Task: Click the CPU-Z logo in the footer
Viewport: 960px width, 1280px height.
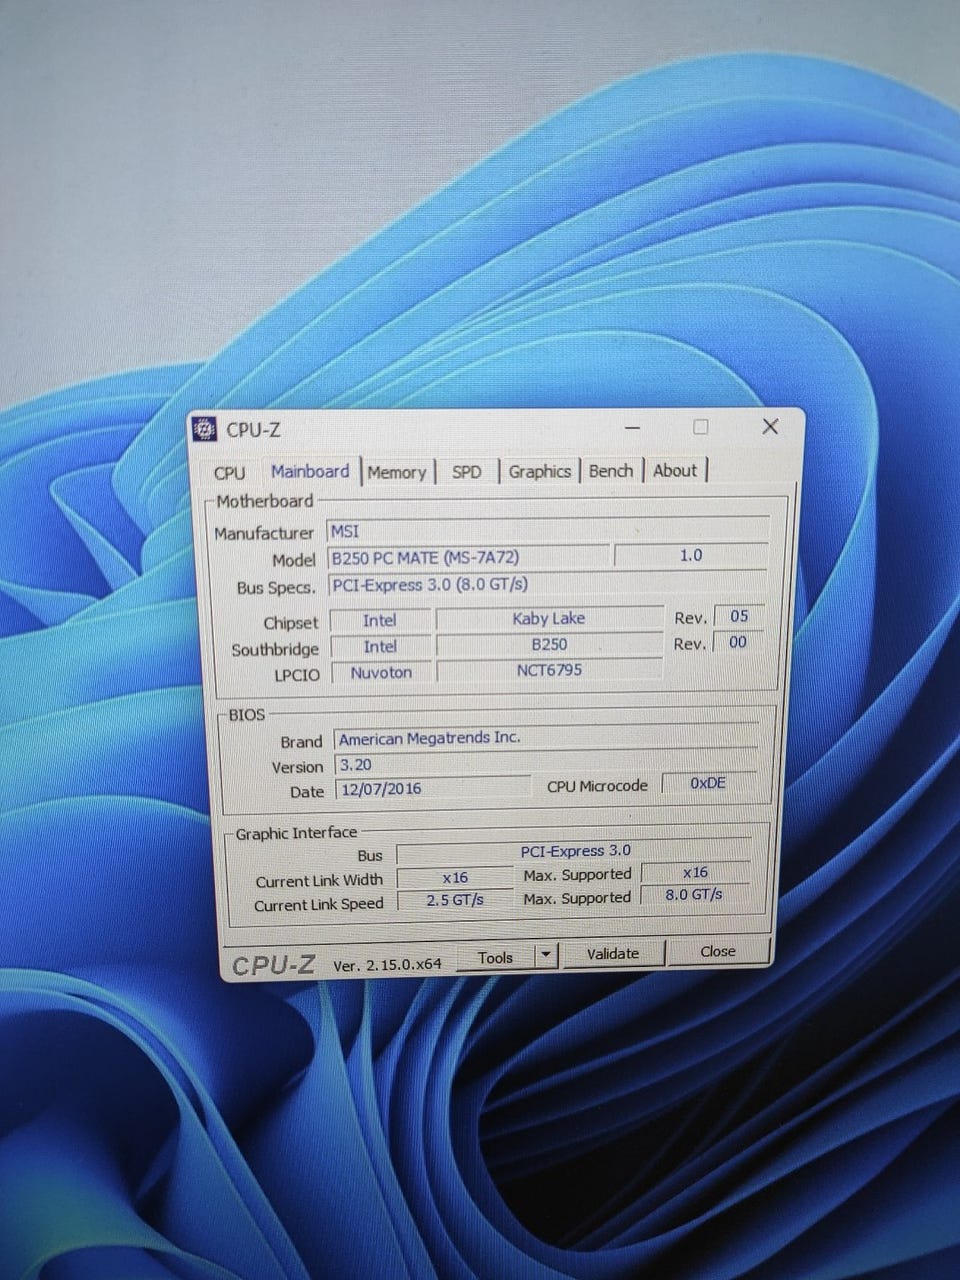Action: tap(274, 965)
